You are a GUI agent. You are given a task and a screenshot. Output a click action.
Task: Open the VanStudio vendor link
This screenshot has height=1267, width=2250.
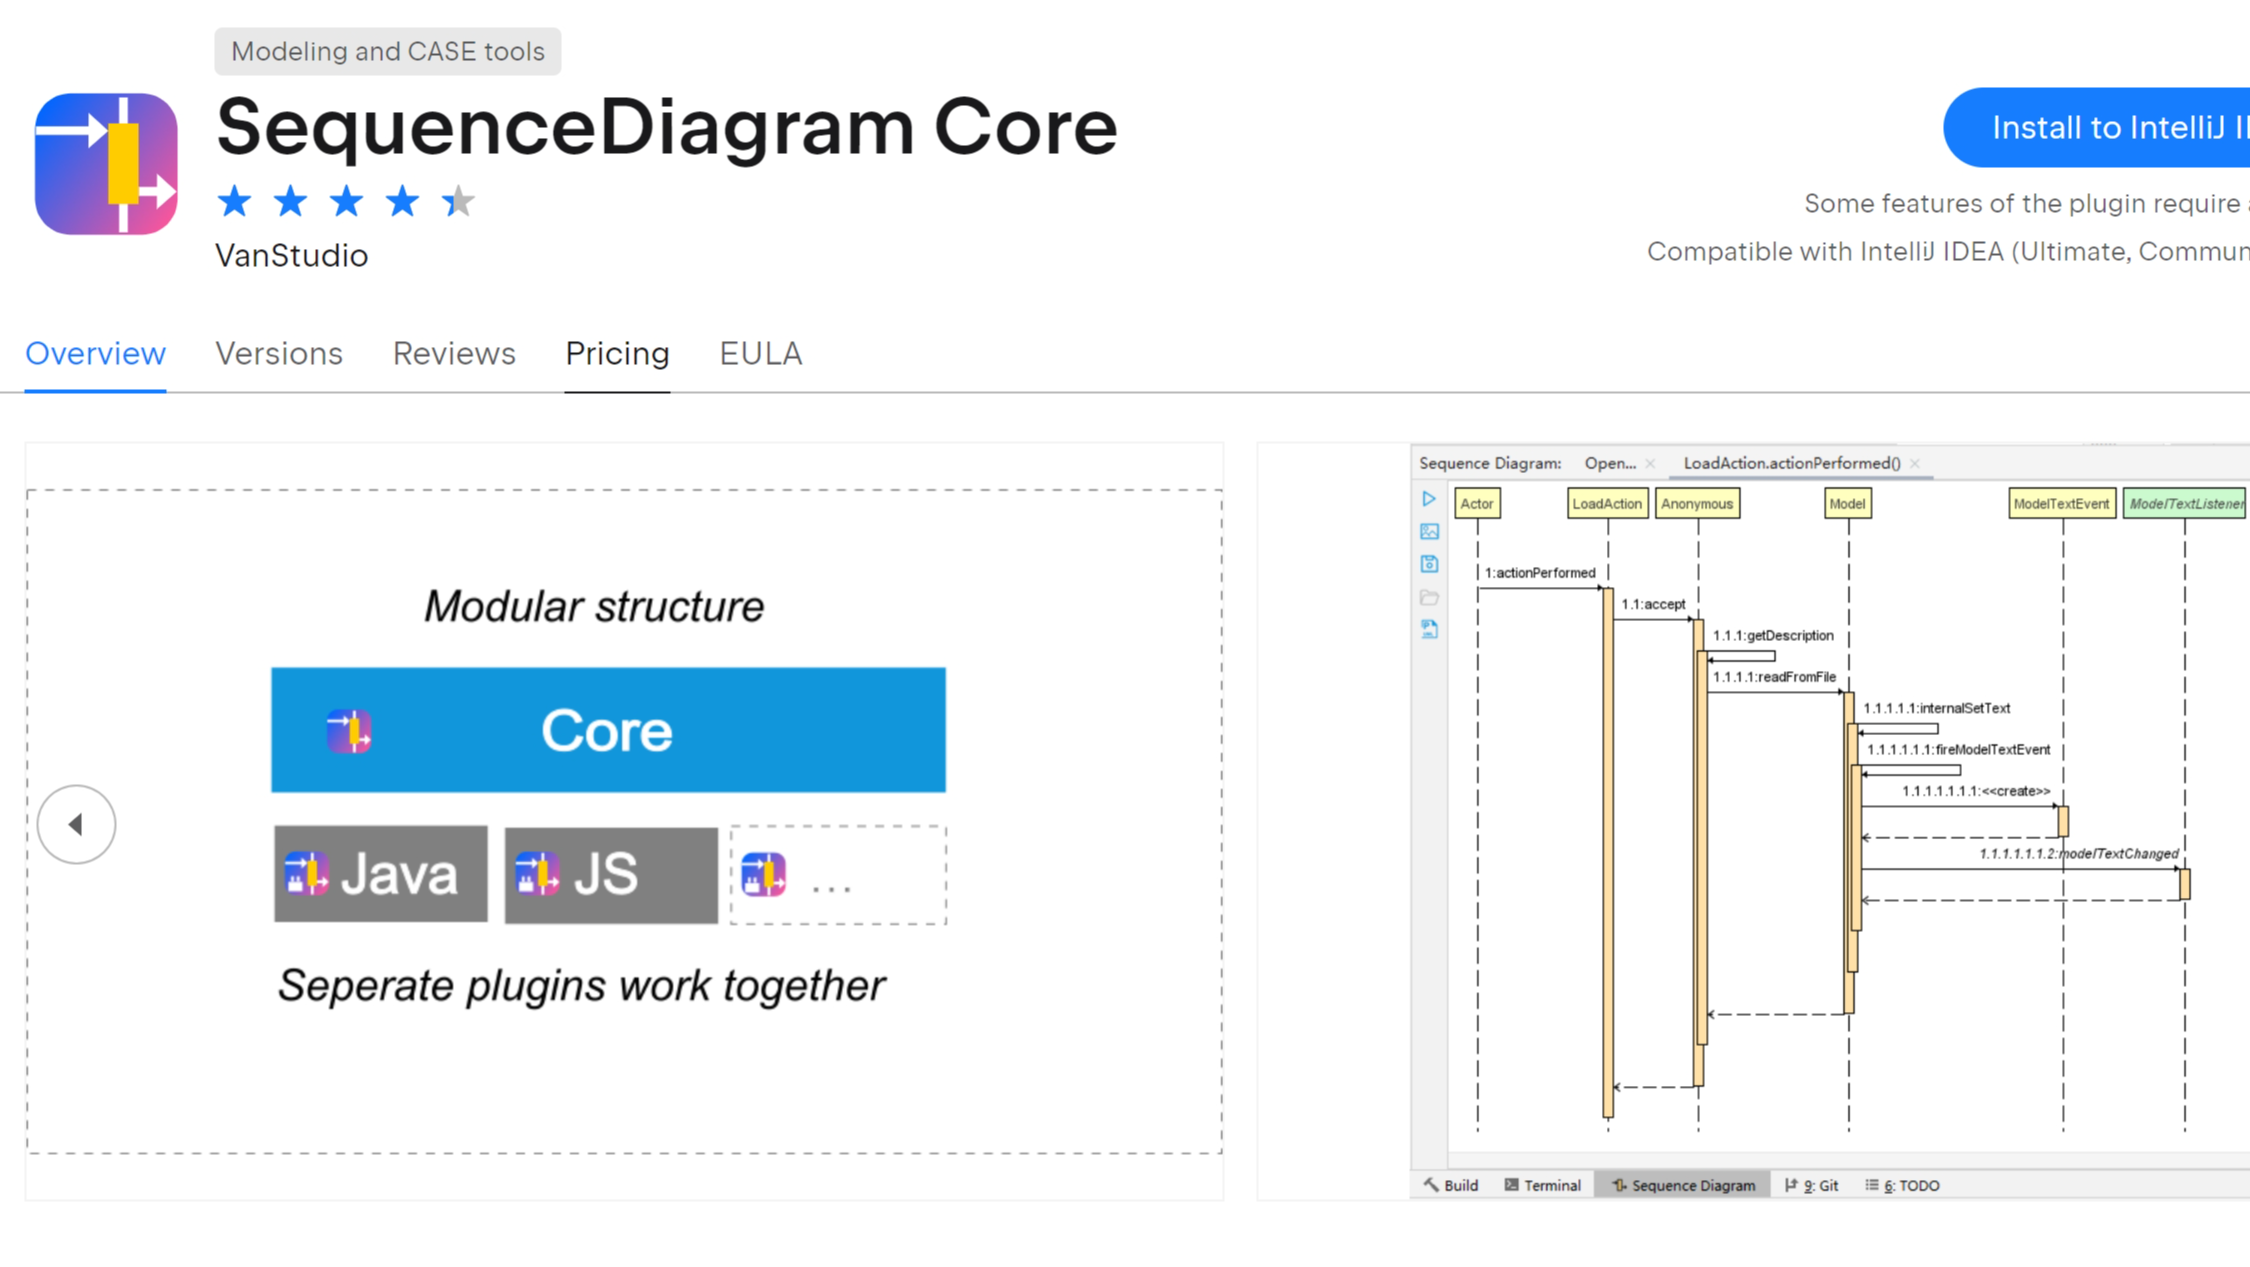[291, 255]
